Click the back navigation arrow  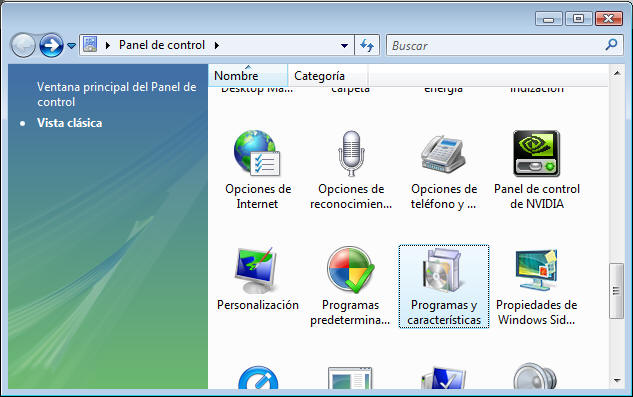pos(23,45)
